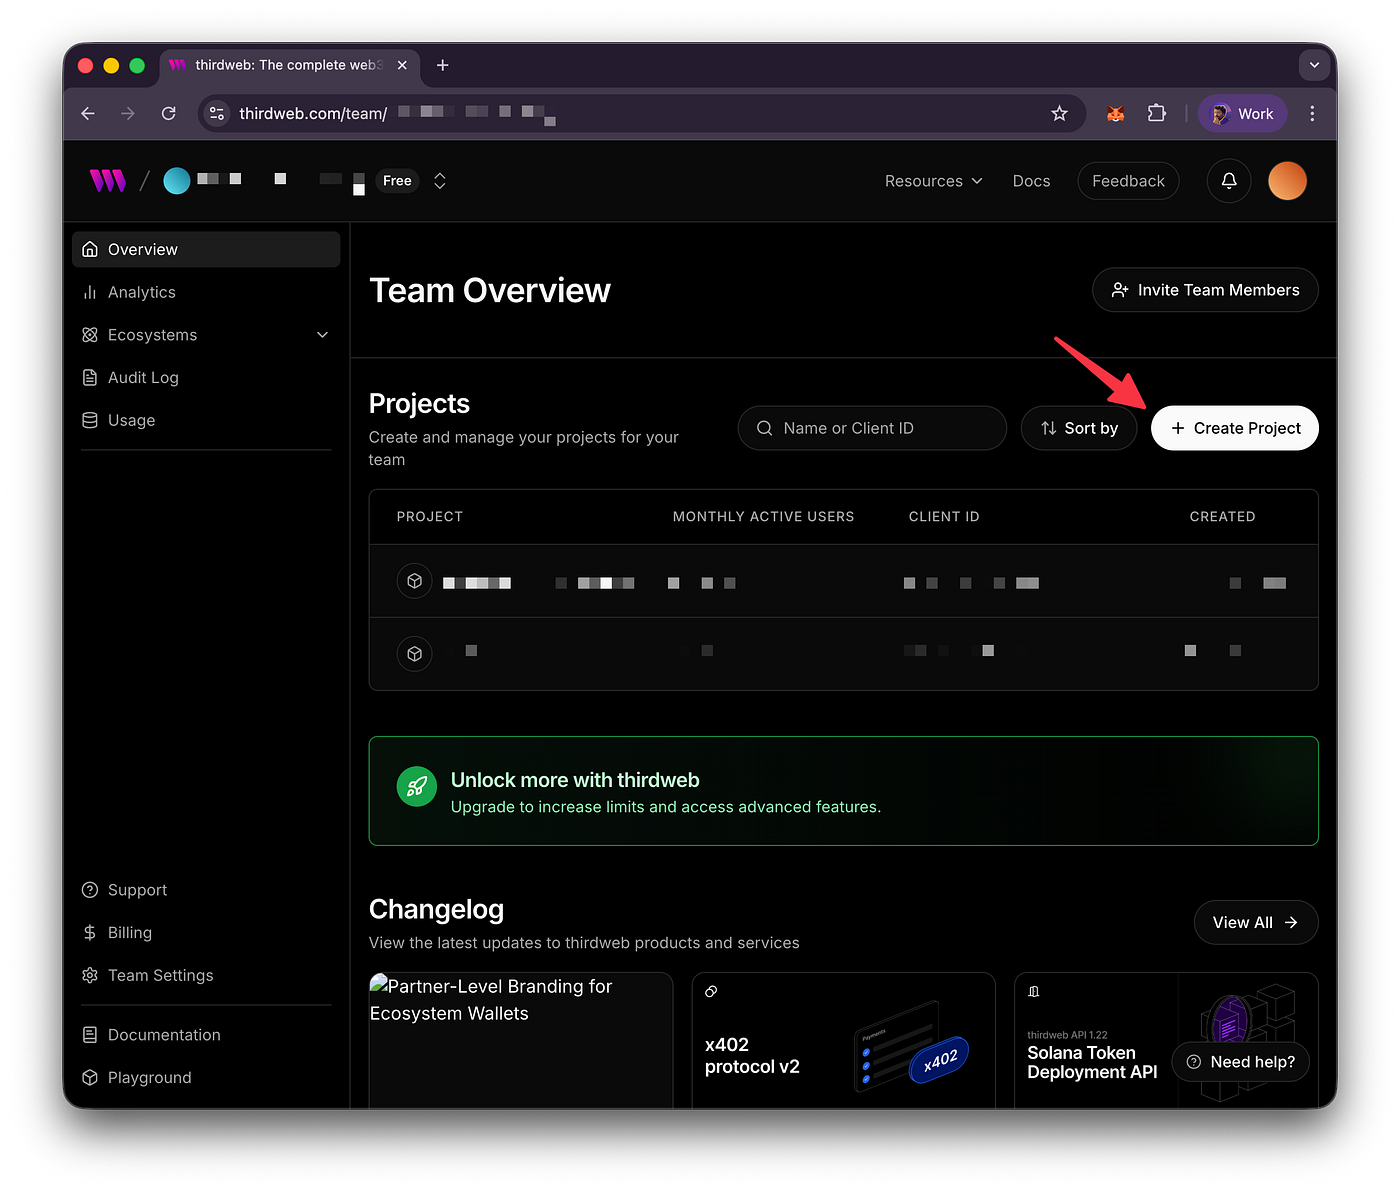This screenshot has height=1192, width=1400.
Task: Open Partner-Level Branding changelog card
Action: pos(521,1040)
